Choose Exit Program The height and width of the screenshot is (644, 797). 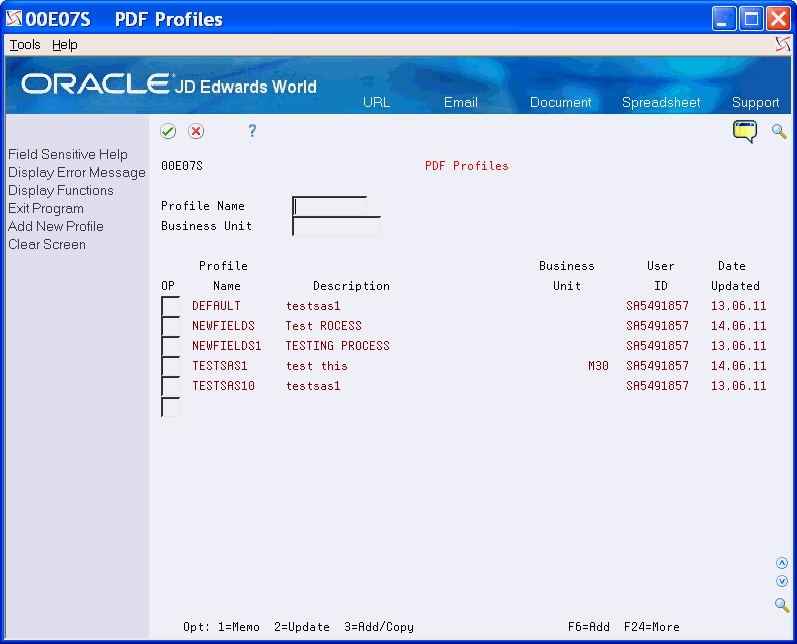click(x=46, y=208)
